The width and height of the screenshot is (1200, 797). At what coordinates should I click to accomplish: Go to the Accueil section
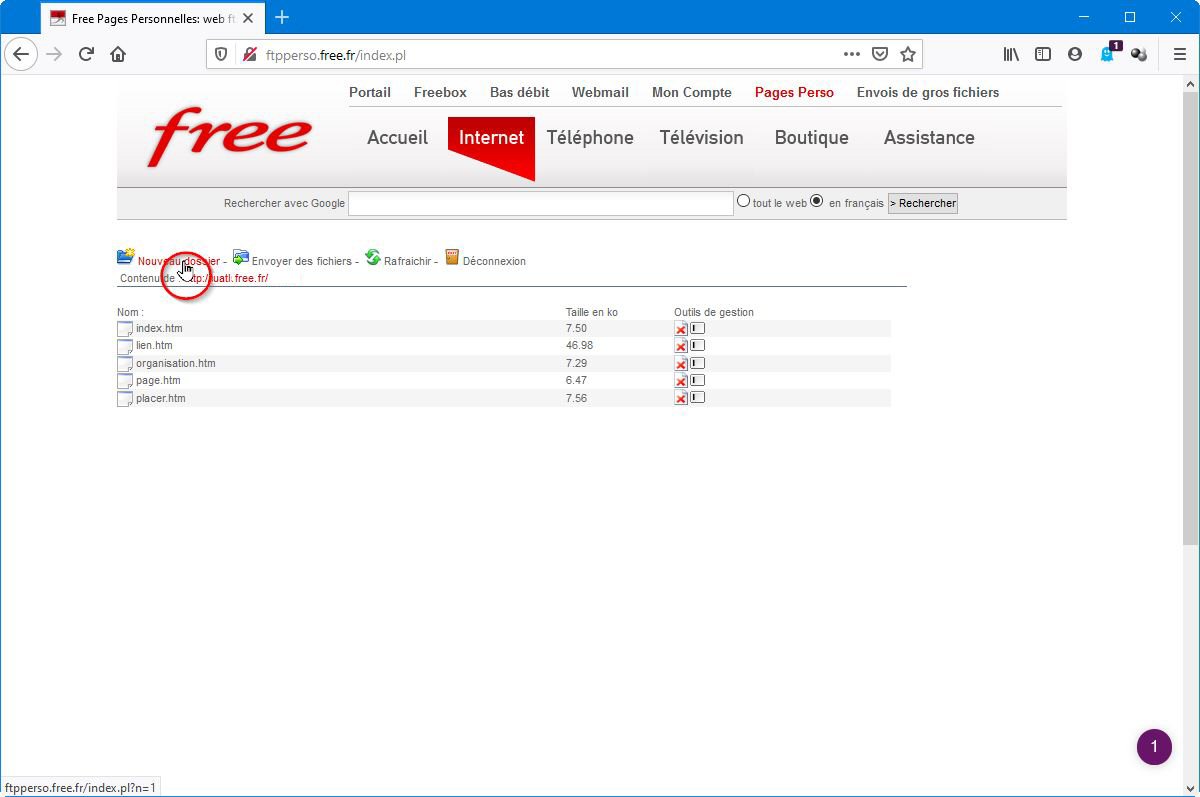pyautogui.click(x=397, y=138)
